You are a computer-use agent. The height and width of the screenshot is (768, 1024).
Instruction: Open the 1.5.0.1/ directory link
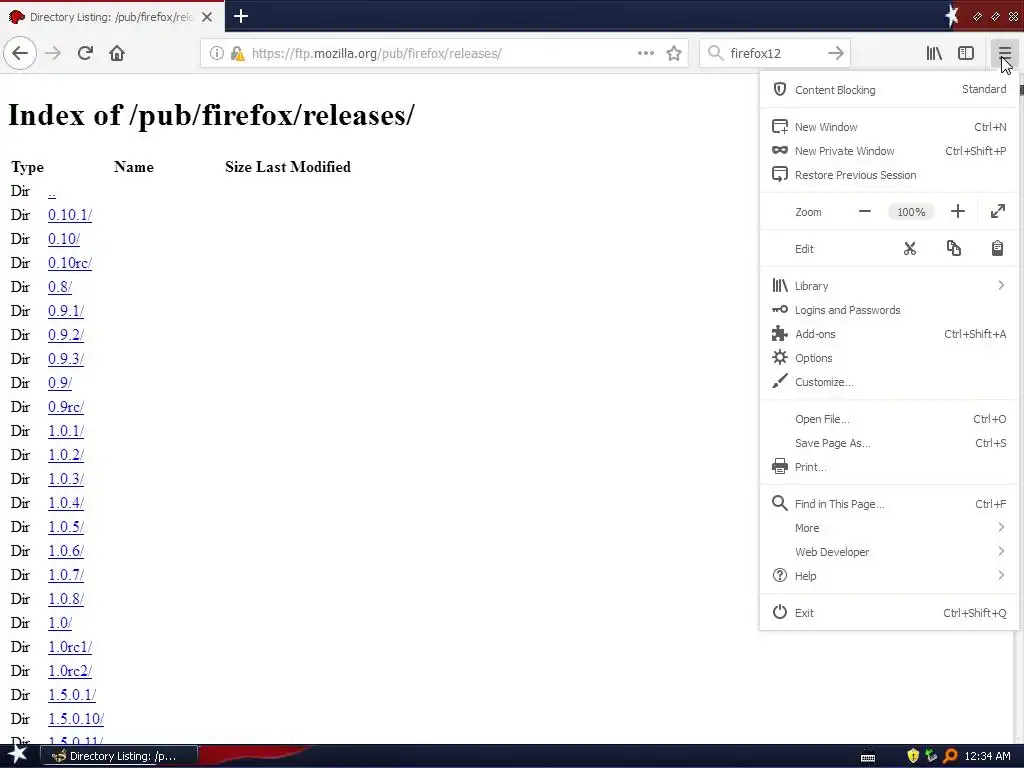tap(72, 695)
